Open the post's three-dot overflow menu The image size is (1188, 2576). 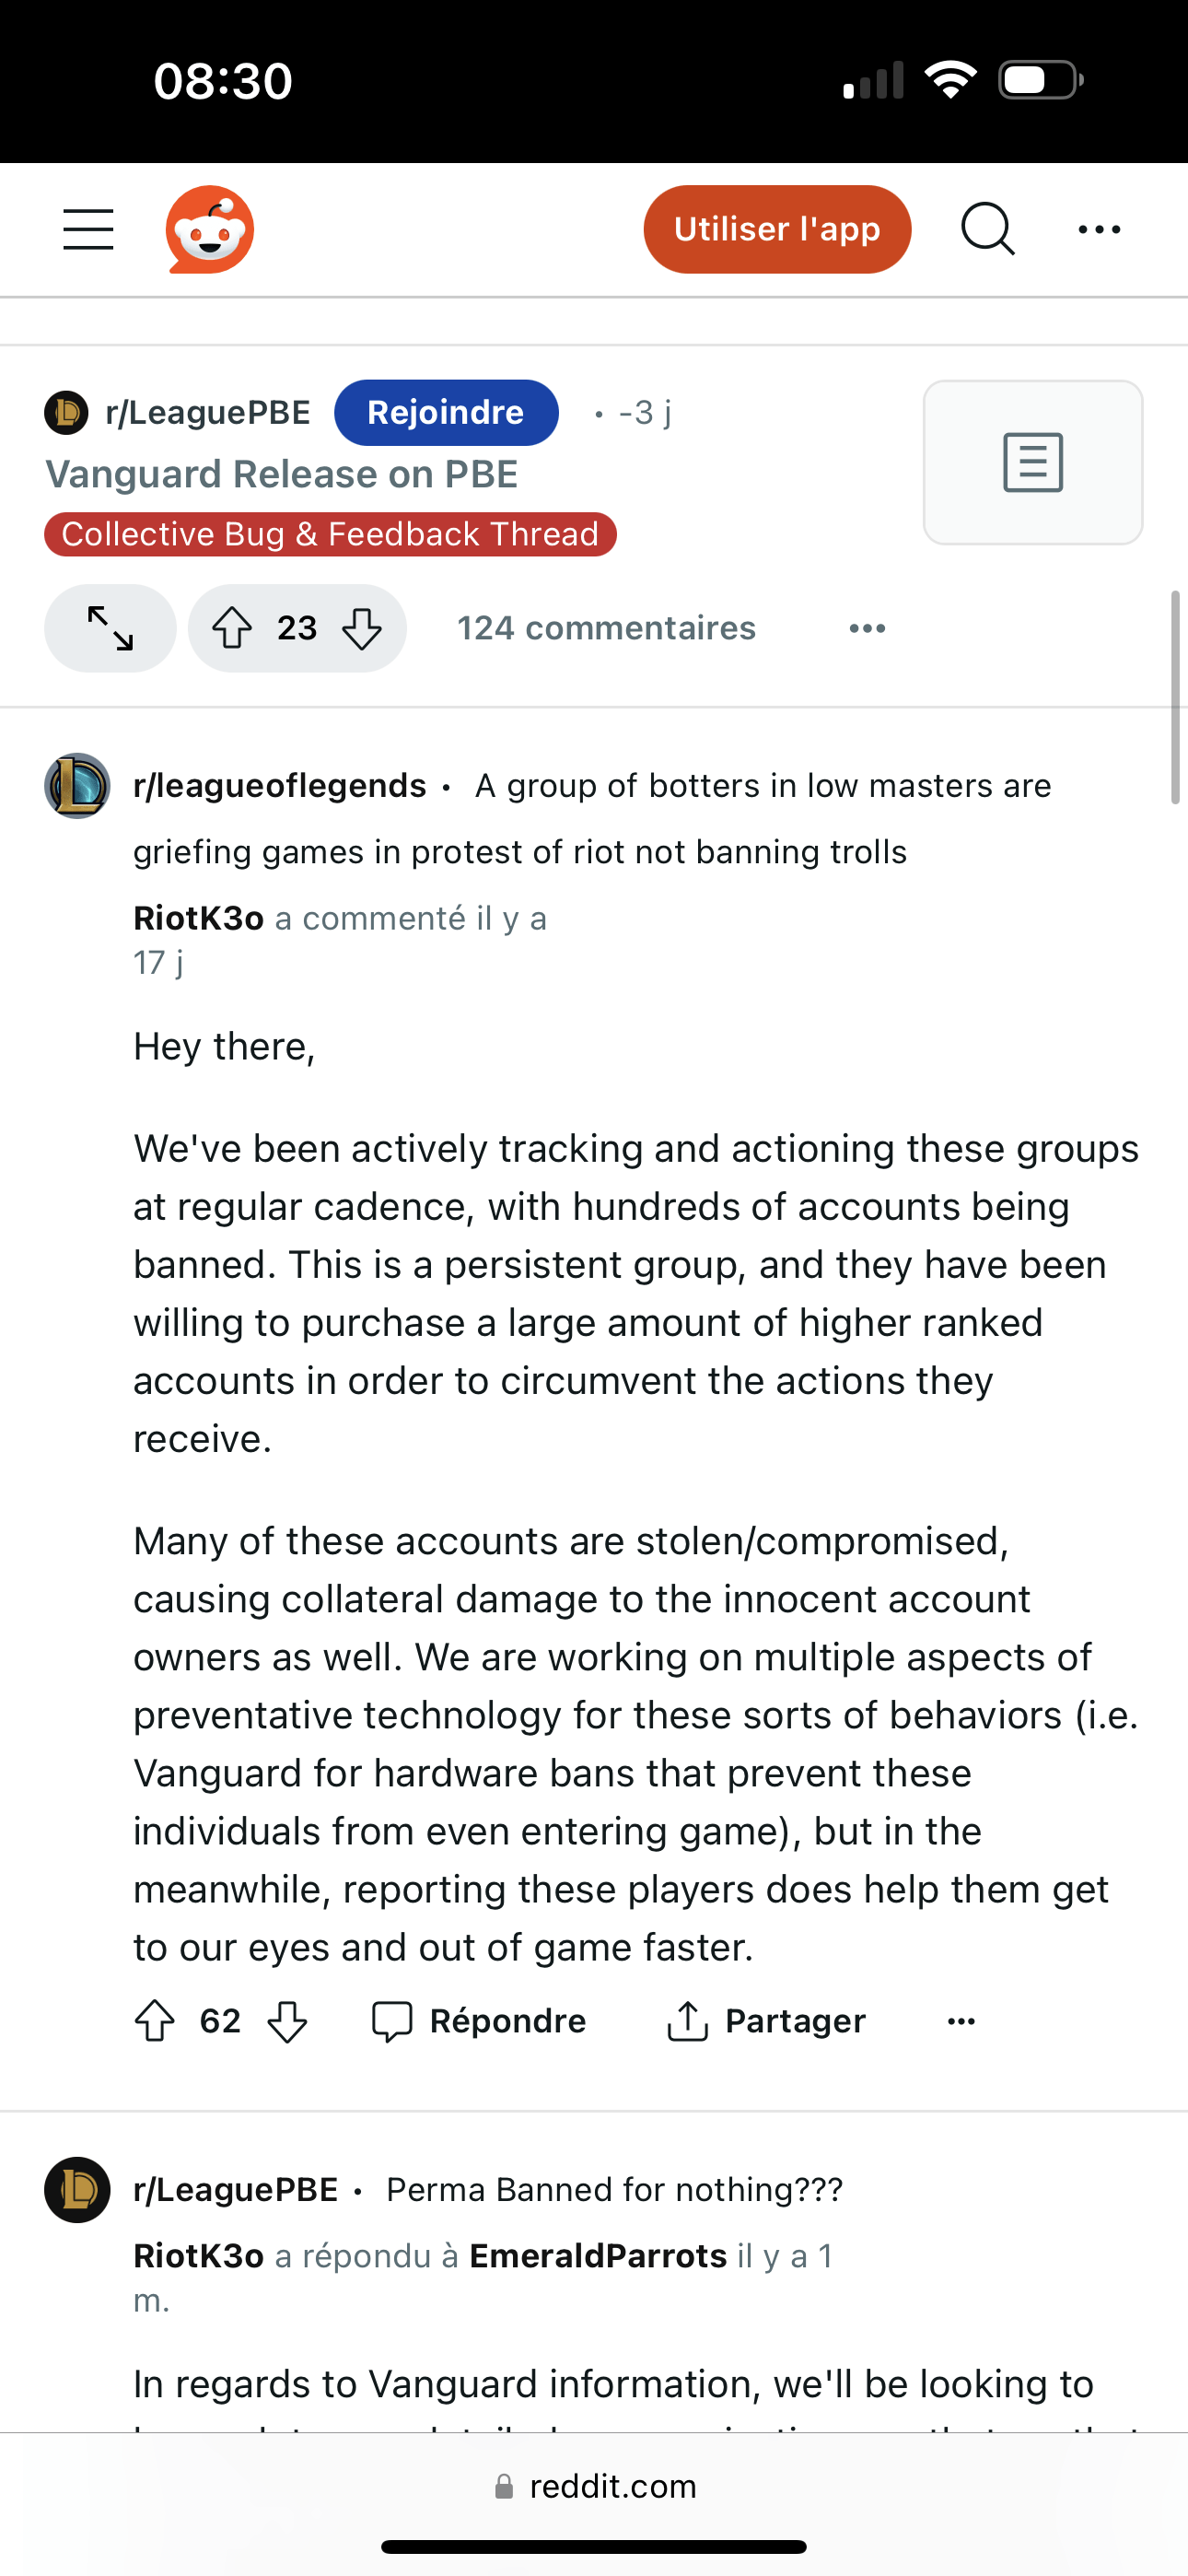[867, 628]
